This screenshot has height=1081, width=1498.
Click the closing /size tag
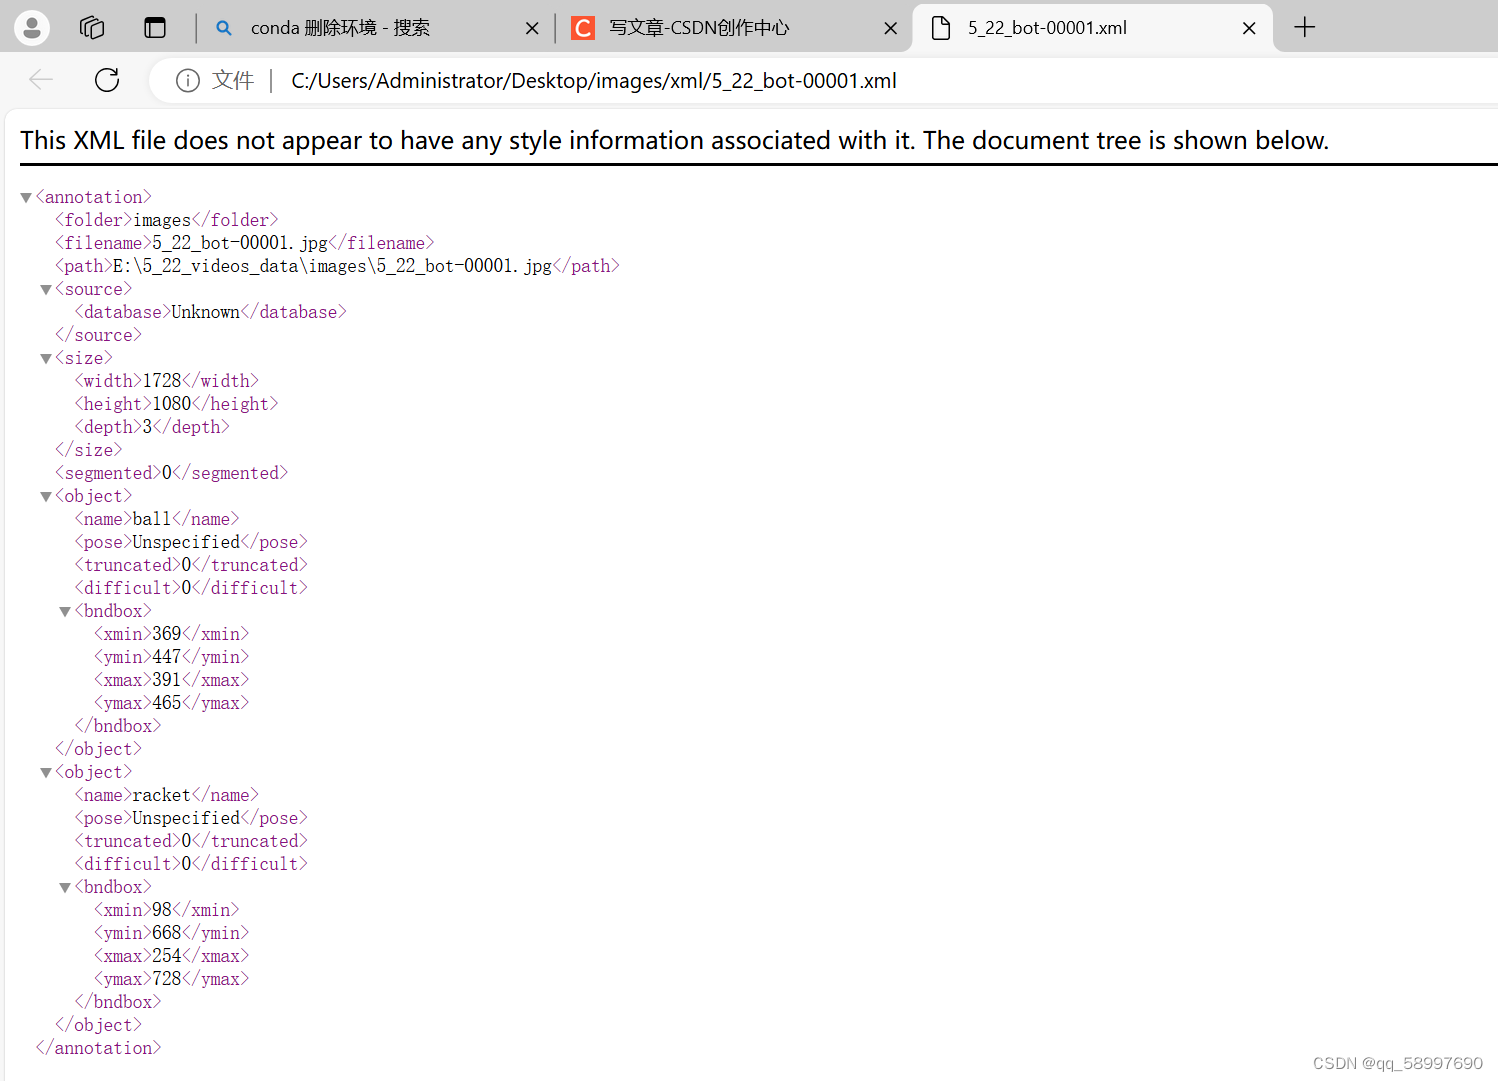[x=89, y=450]
